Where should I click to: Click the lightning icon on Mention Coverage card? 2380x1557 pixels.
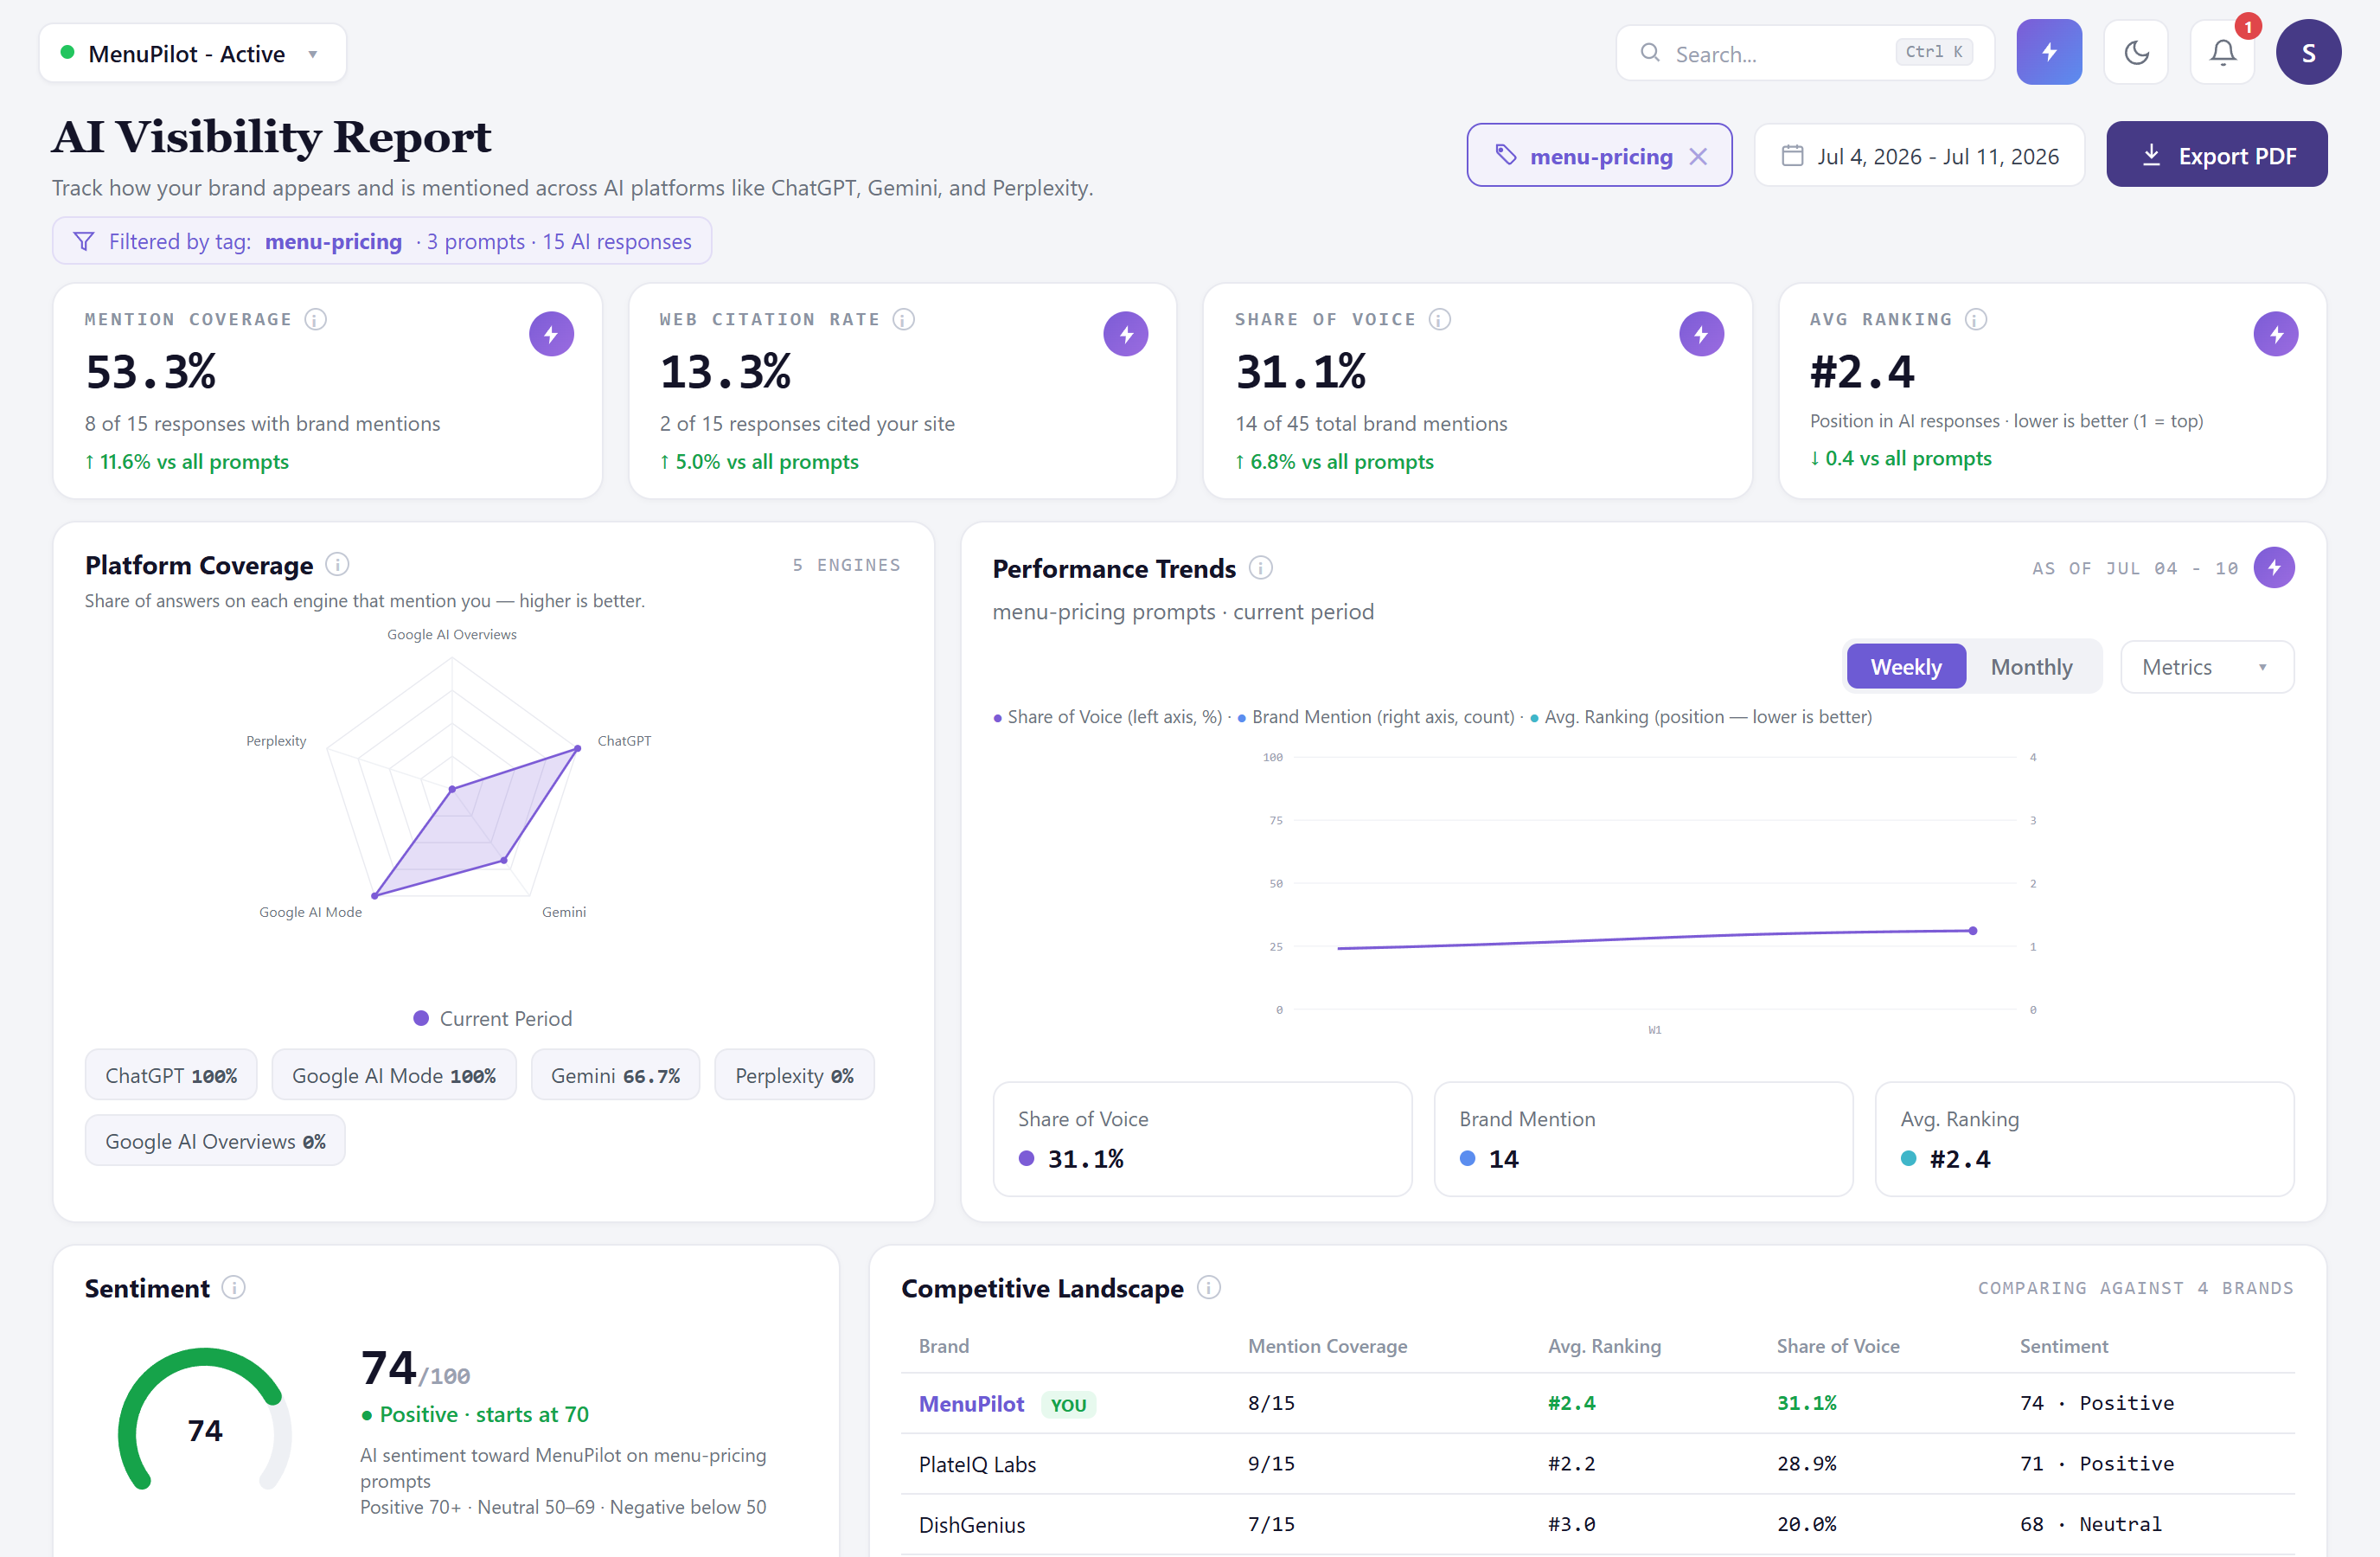[x=551, y=334]
